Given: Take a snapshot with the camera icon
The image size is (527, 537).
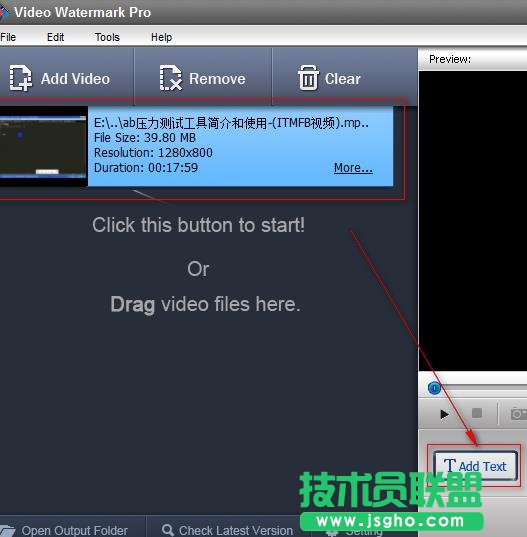Looking at the screenshot, I should [x=518, y=414].
